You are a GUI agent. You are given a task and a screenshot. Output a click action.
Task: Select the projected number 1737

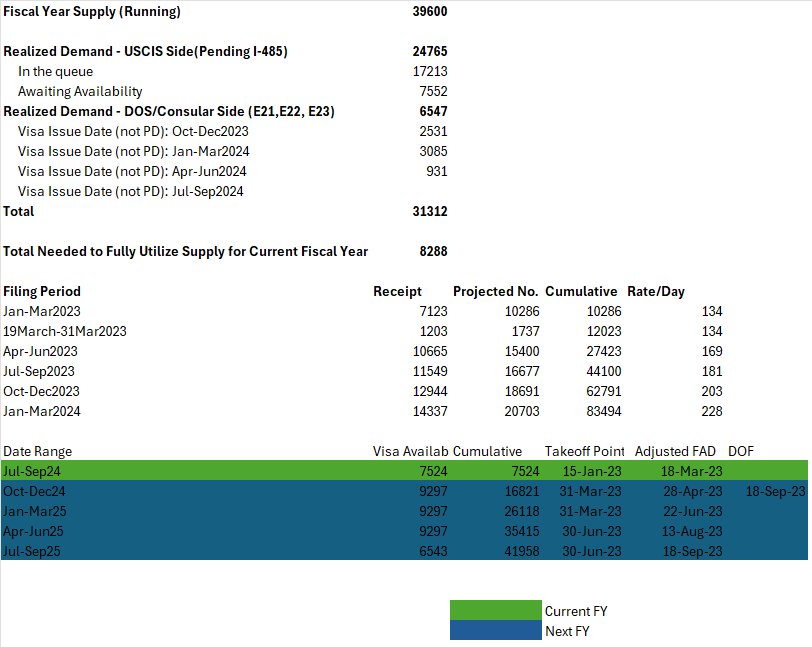(525, 332)
